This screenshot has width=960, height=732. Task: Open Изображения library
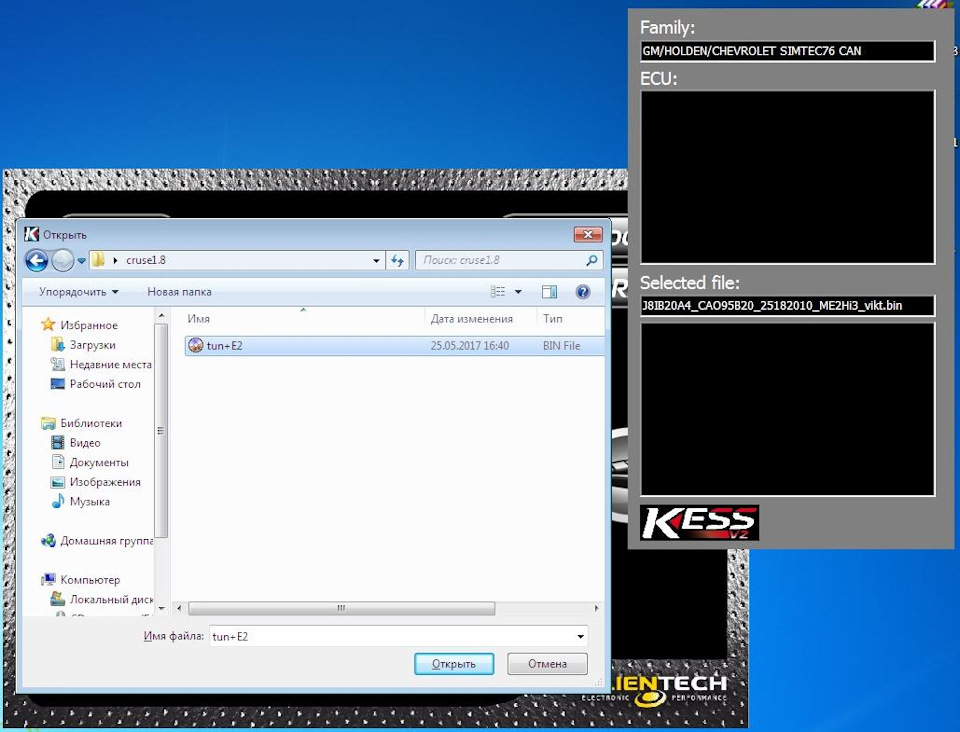[105, 482]
